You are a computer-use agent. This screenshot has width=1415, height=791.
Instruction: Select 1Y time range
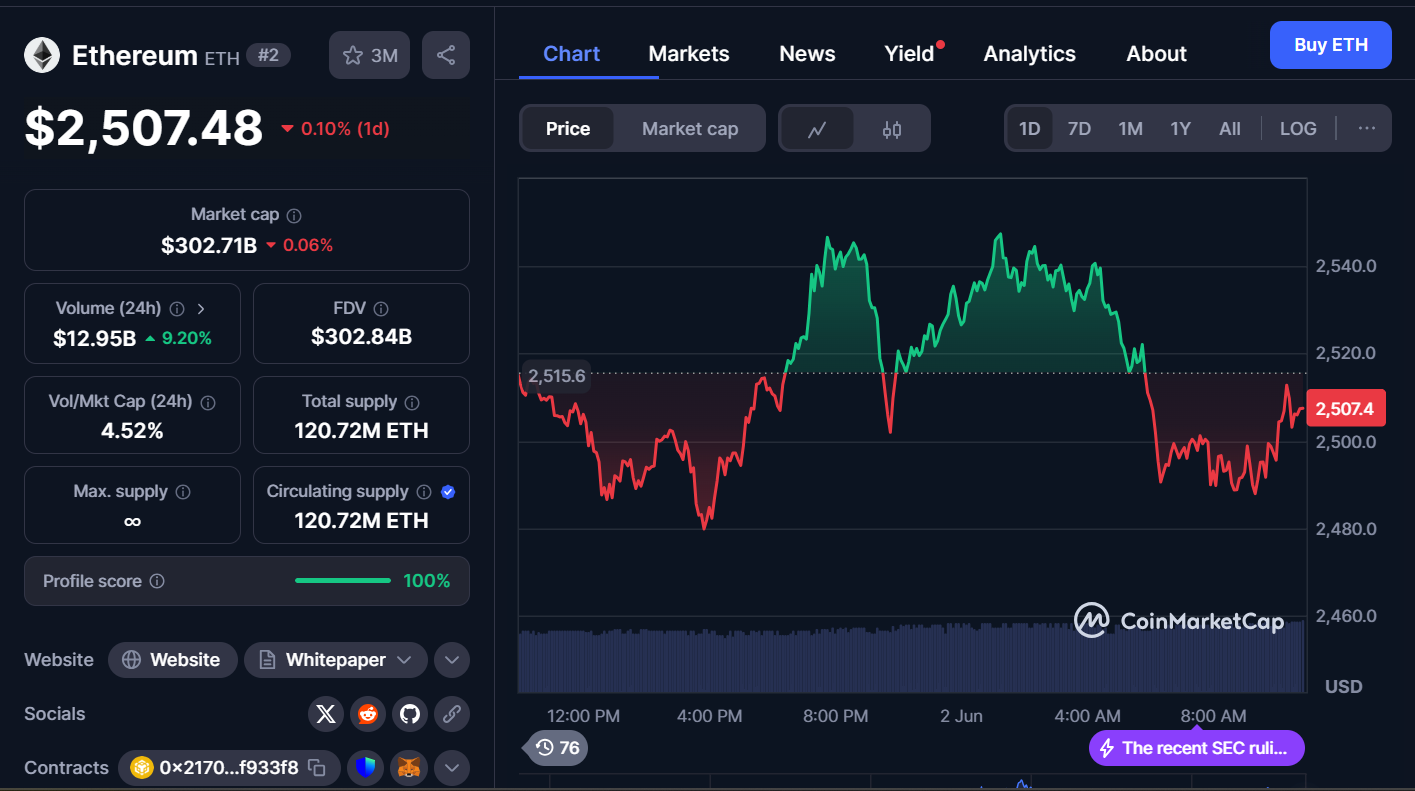(x=1181, y=129)
